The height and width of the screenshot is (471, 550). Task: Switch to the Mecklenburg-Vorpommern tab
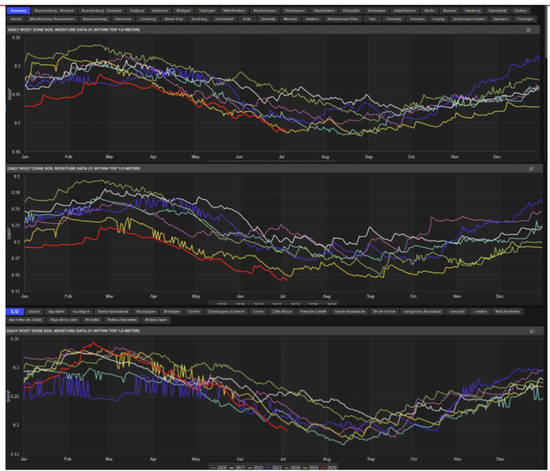pos(52,19)
